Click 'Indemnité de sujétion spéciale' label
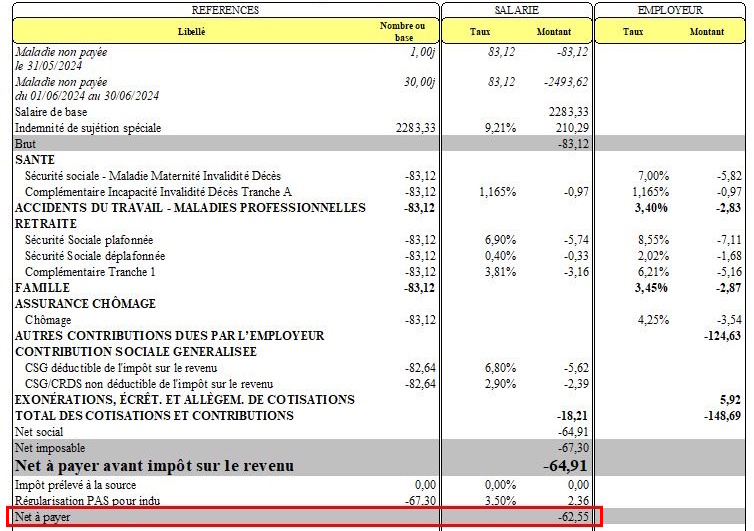This screenshot has height=531, width=754. pos(88,128)
